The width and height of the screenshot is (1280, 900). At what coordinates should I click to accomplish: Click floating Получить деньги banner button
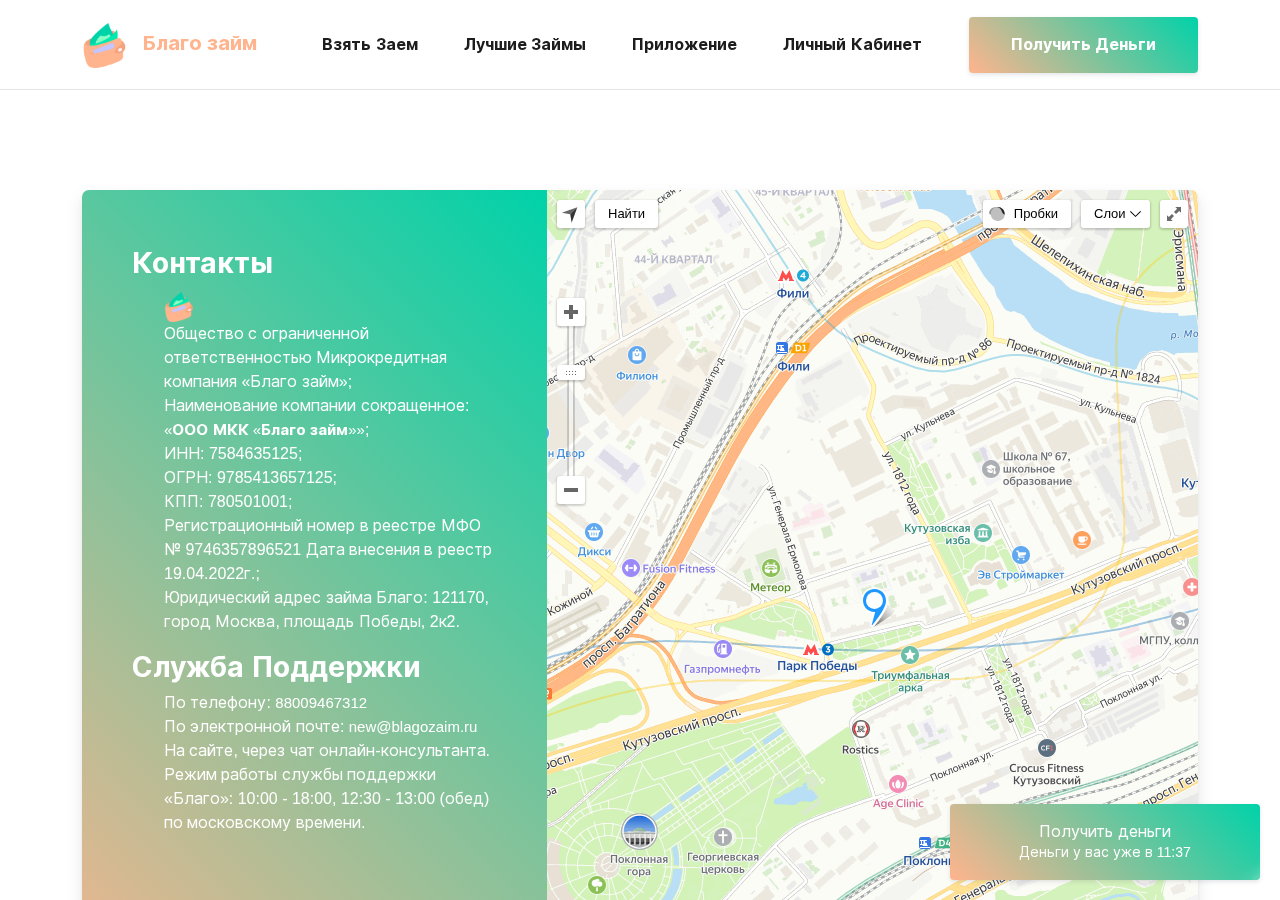(1105, 842)
